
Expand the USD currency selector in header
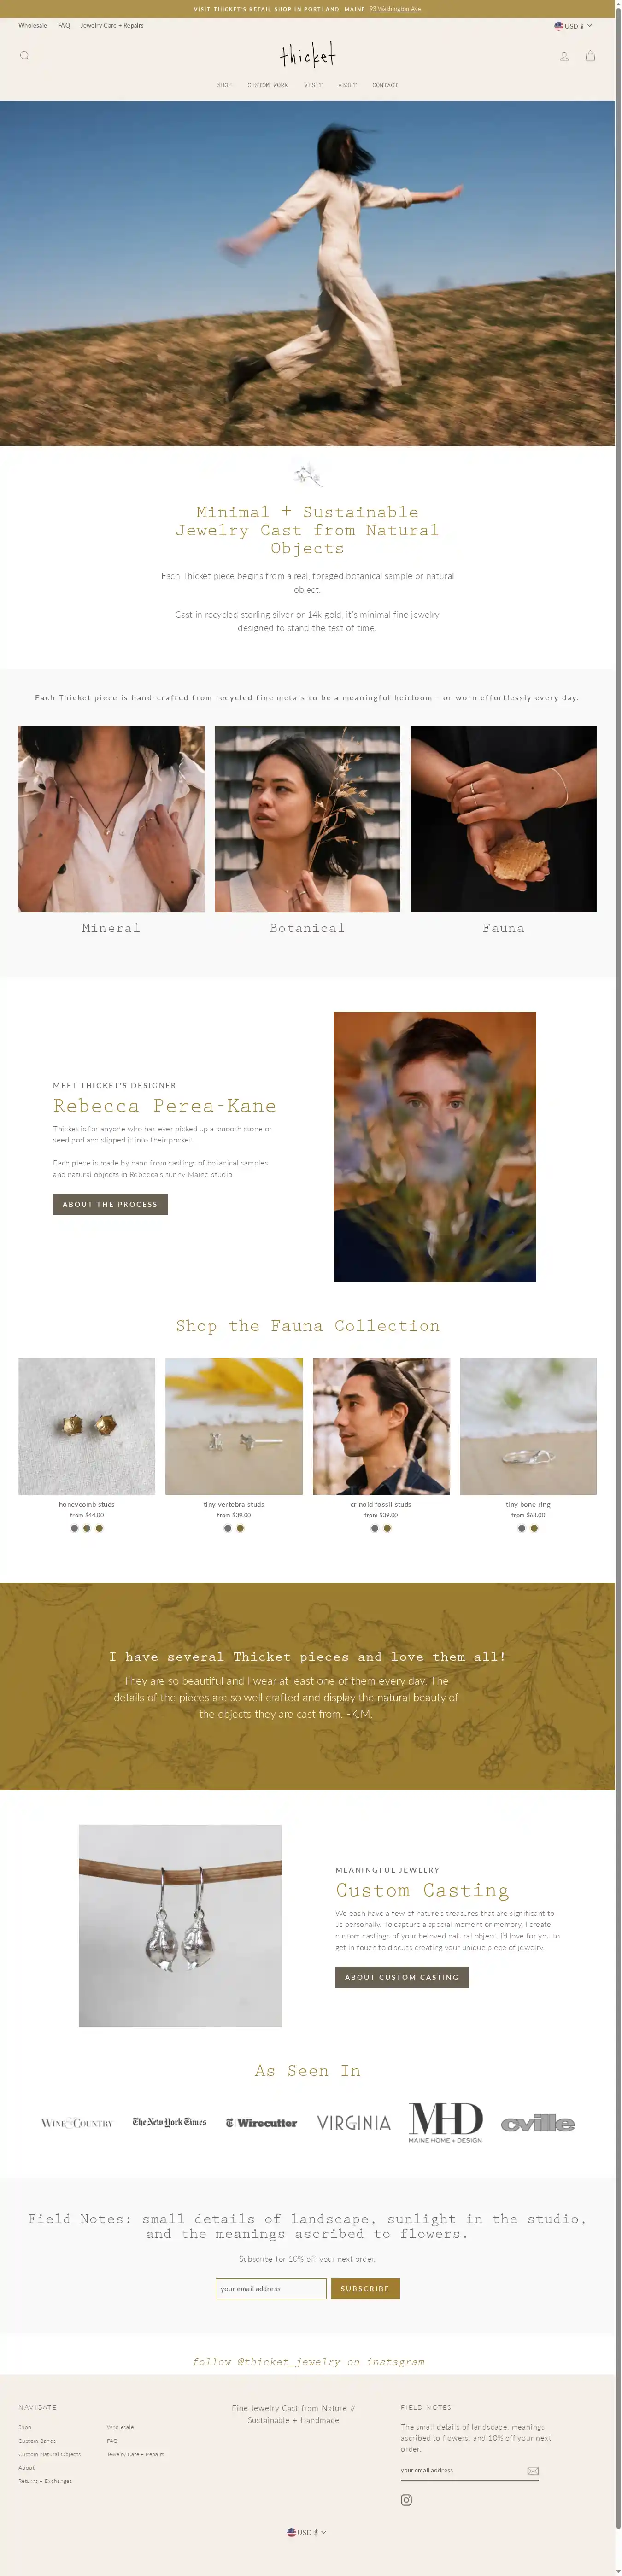(x=573, y=26)
